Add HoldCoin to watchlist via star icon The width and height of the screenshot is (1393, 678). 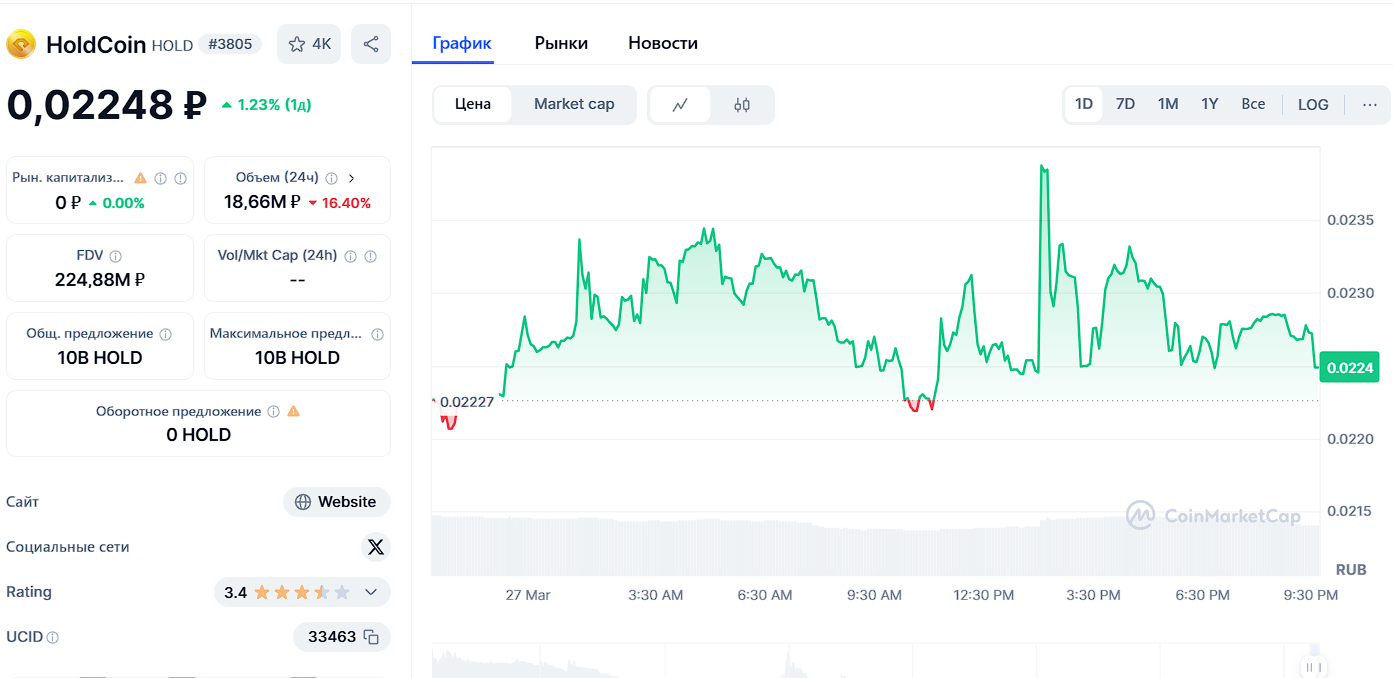pos(296,44)
